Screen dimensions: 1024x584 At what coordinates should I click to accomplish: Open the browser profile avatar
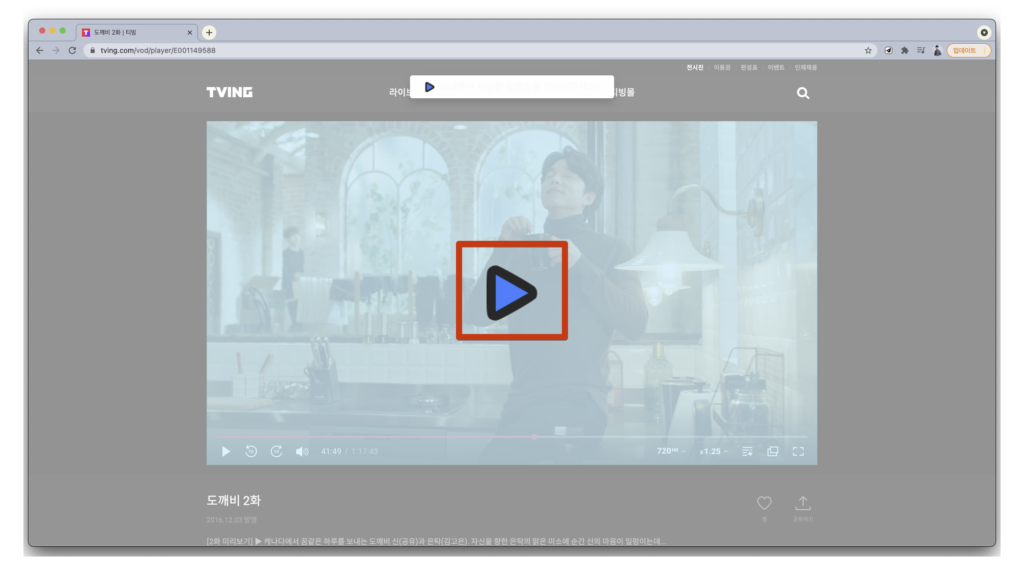[x=937, y=50]
